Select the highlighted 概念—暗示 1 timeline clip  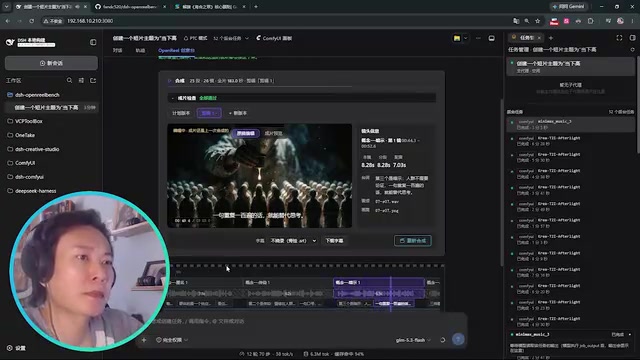379,282
